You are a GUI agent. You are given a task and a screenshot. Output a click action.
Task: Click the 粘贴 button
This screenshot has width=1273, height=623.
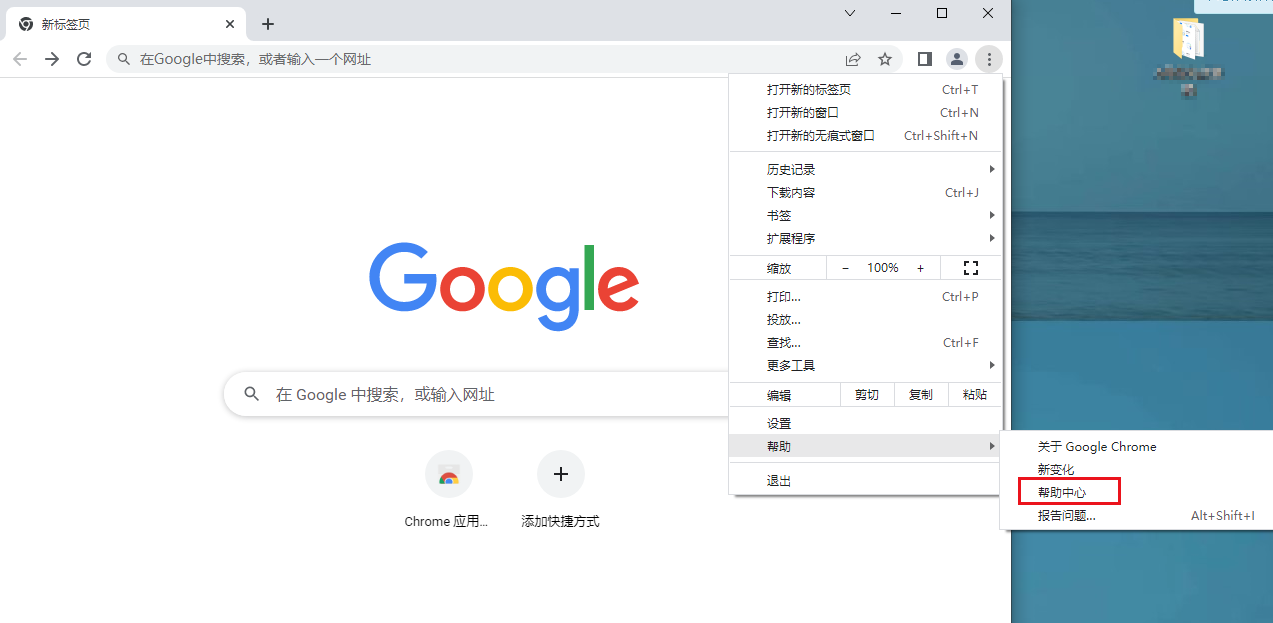coord(975,394)
